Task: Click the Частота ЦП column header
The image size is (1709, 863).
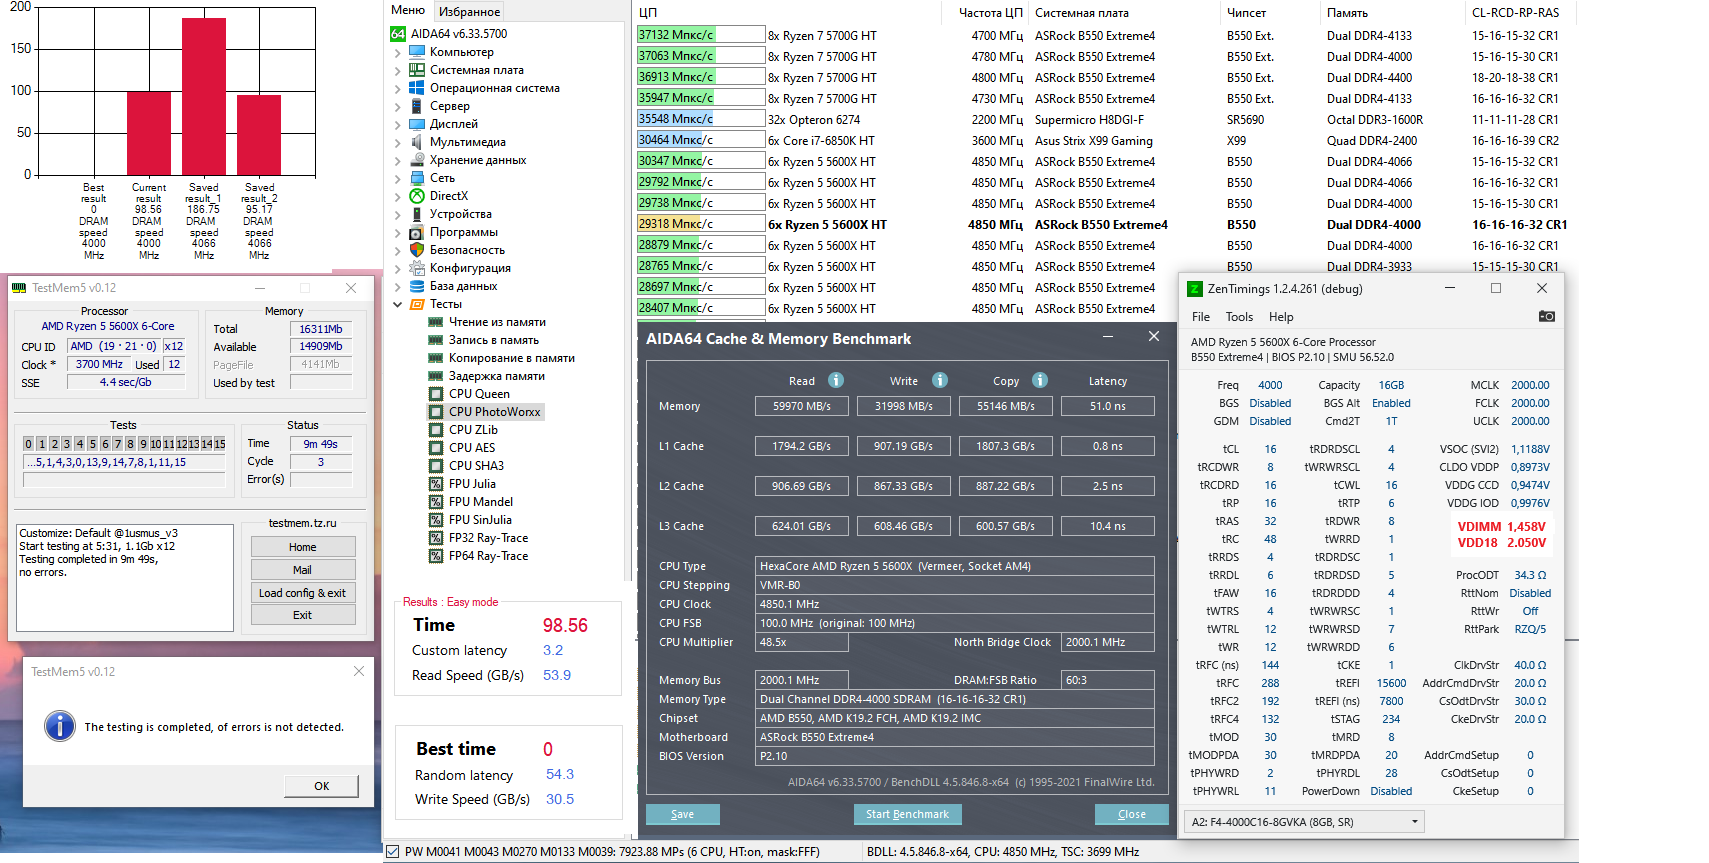Action: pyautogui.click(x=990, y=13)
